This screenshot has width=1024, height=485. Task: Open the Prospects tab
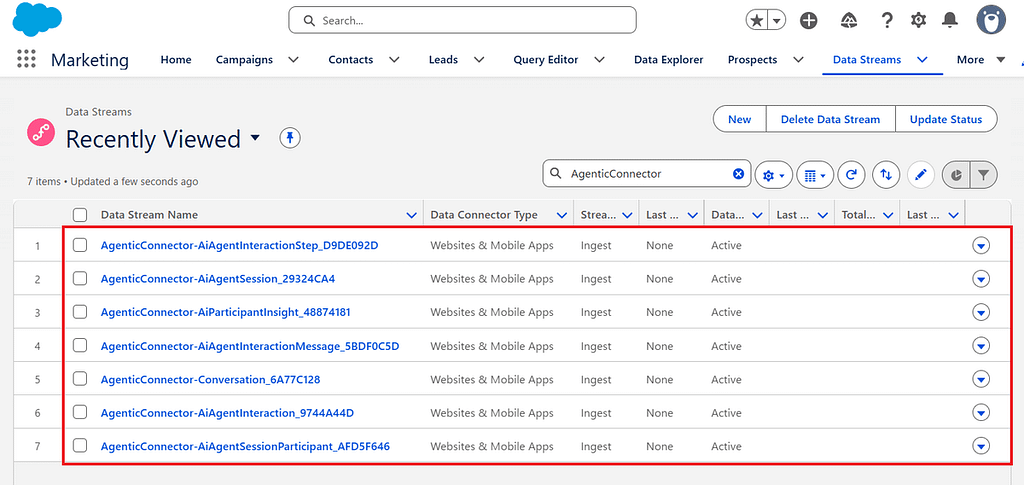coord(752,59)
